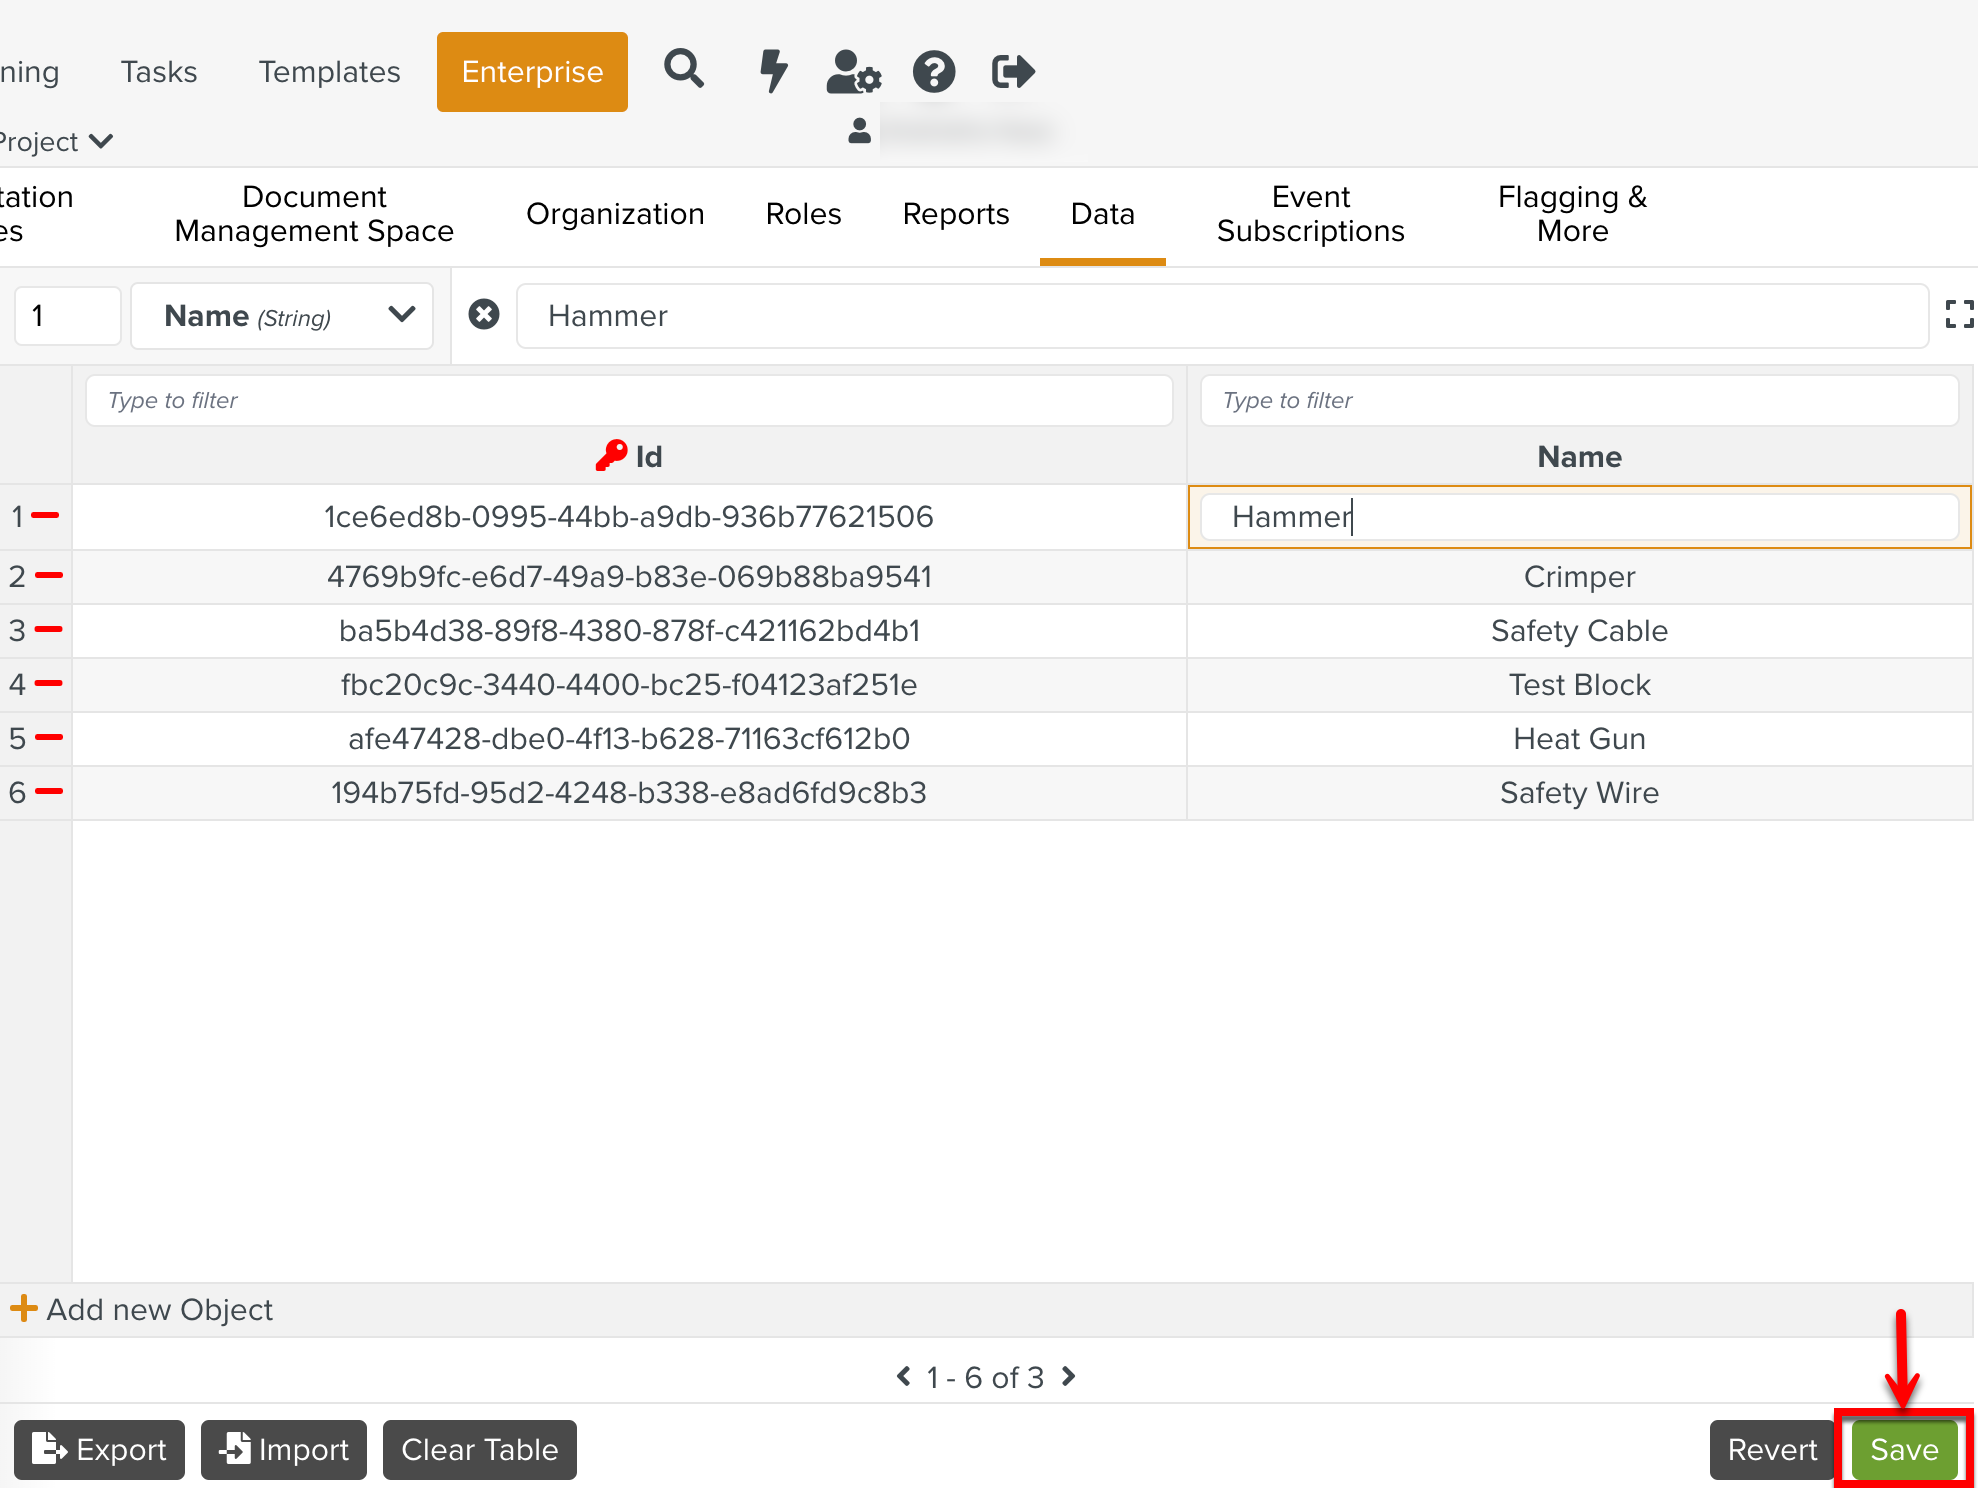
Task: Click the Clear Table button
Action: (479, 1449)
